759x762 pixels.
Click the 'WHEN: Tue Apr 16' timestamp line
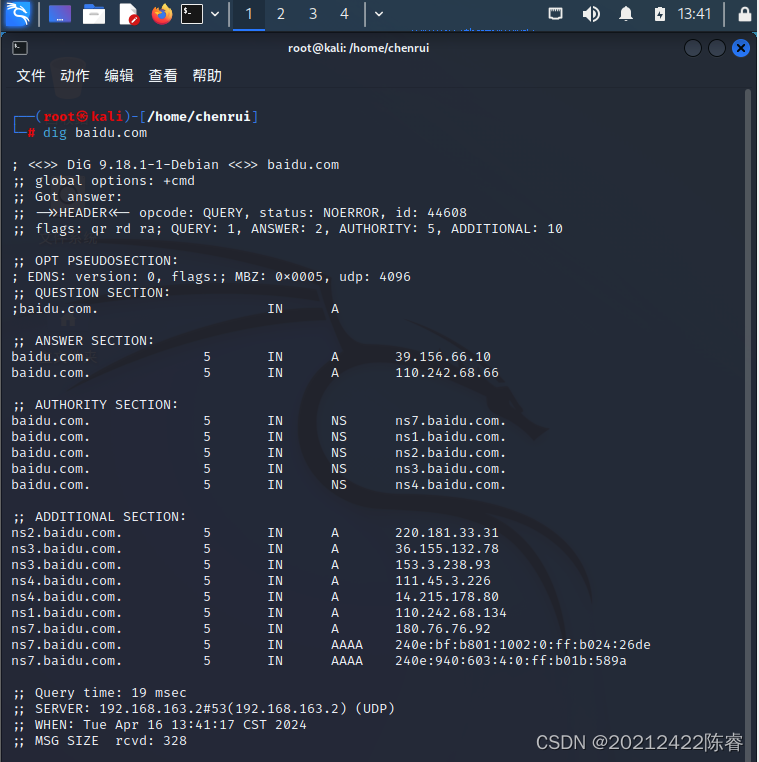pos(160,725)
